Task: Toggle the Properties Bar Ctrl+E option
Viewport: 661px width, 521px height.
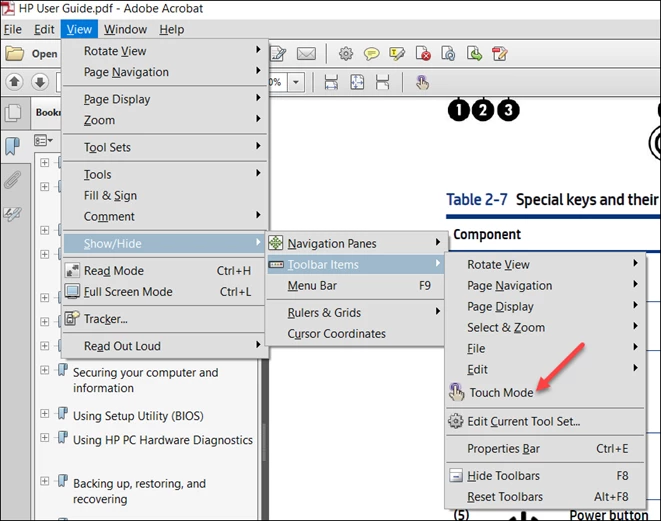Action: [x=545, y=448]
